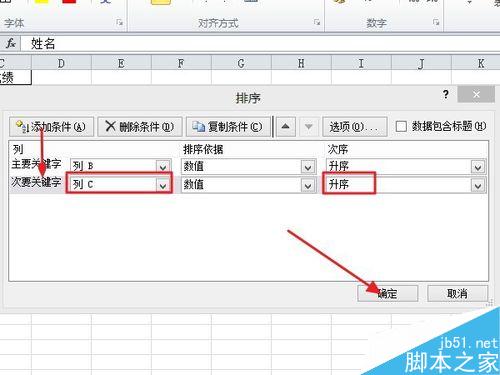Open the sort Options (选项) dialog

pos(355,127)
